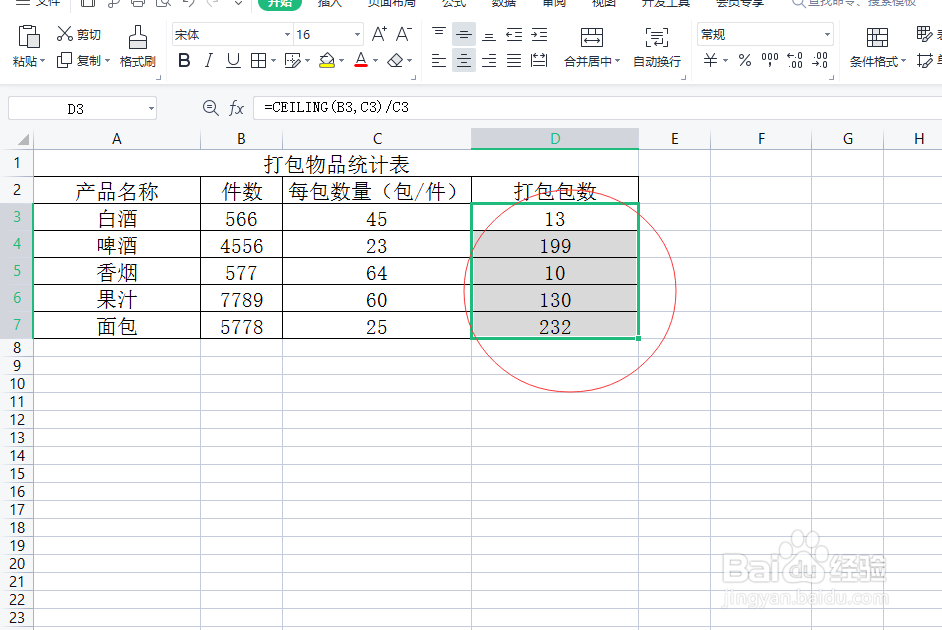Expand Merge and Center (合并居中) arrow

(x=617, y=61)
